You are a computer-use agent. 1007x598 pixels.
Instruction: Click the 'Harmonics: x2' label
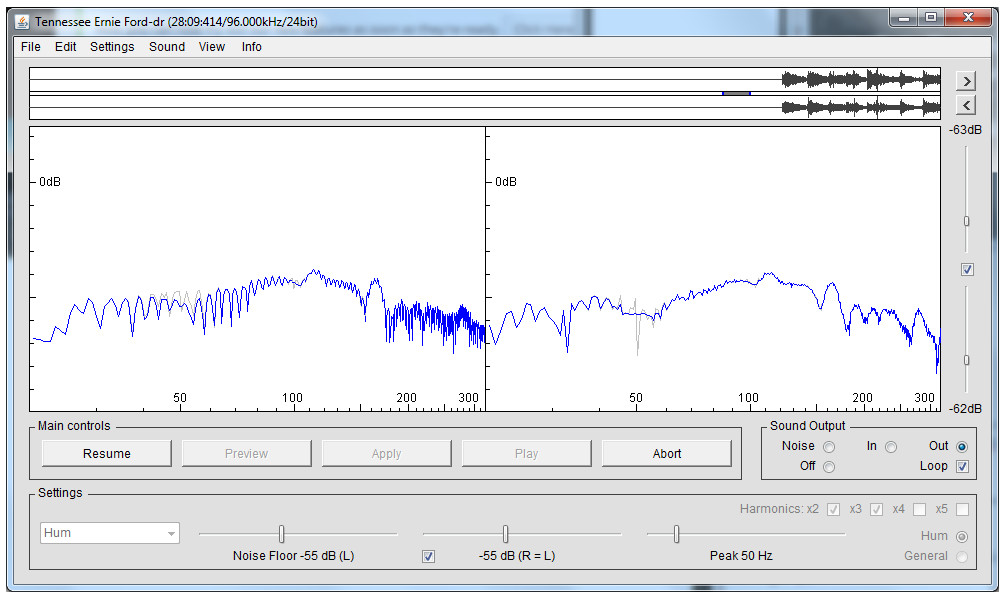779,509
